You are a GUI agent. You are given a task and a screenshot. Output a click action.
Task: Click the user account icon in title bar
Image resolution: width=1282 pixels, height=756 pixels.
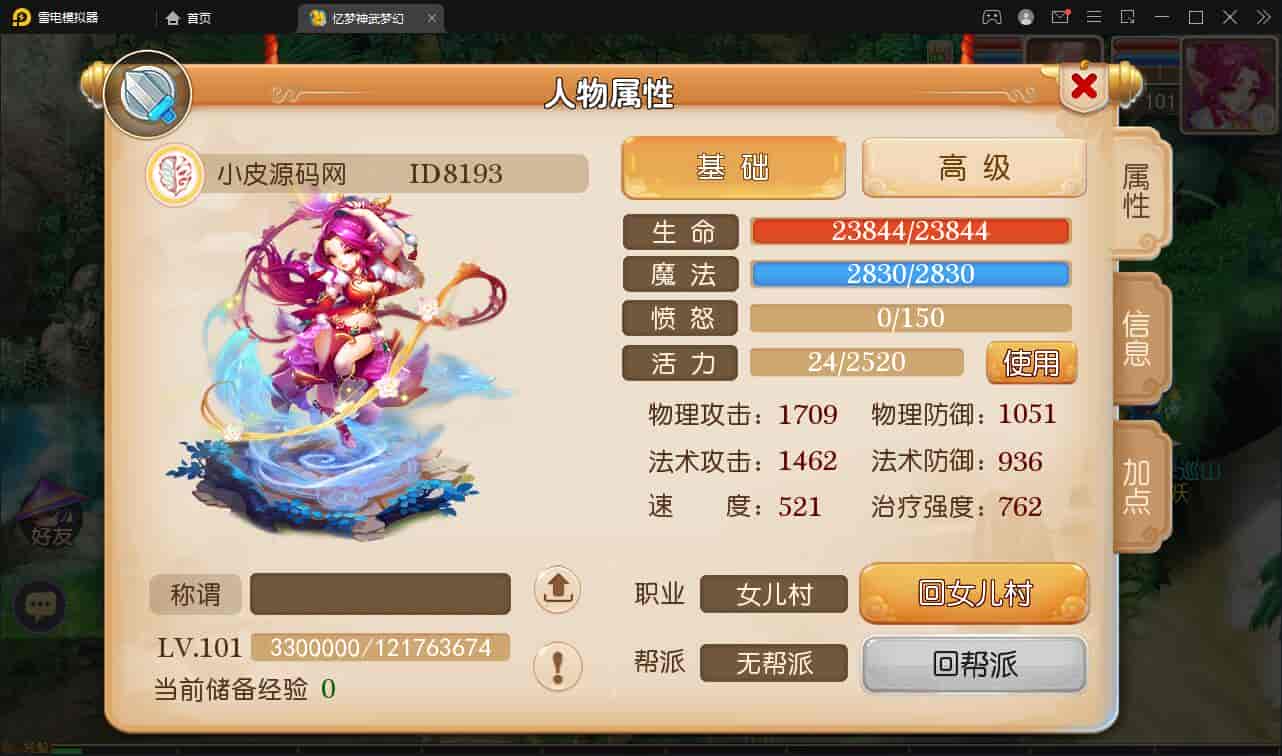(1026, 17)
